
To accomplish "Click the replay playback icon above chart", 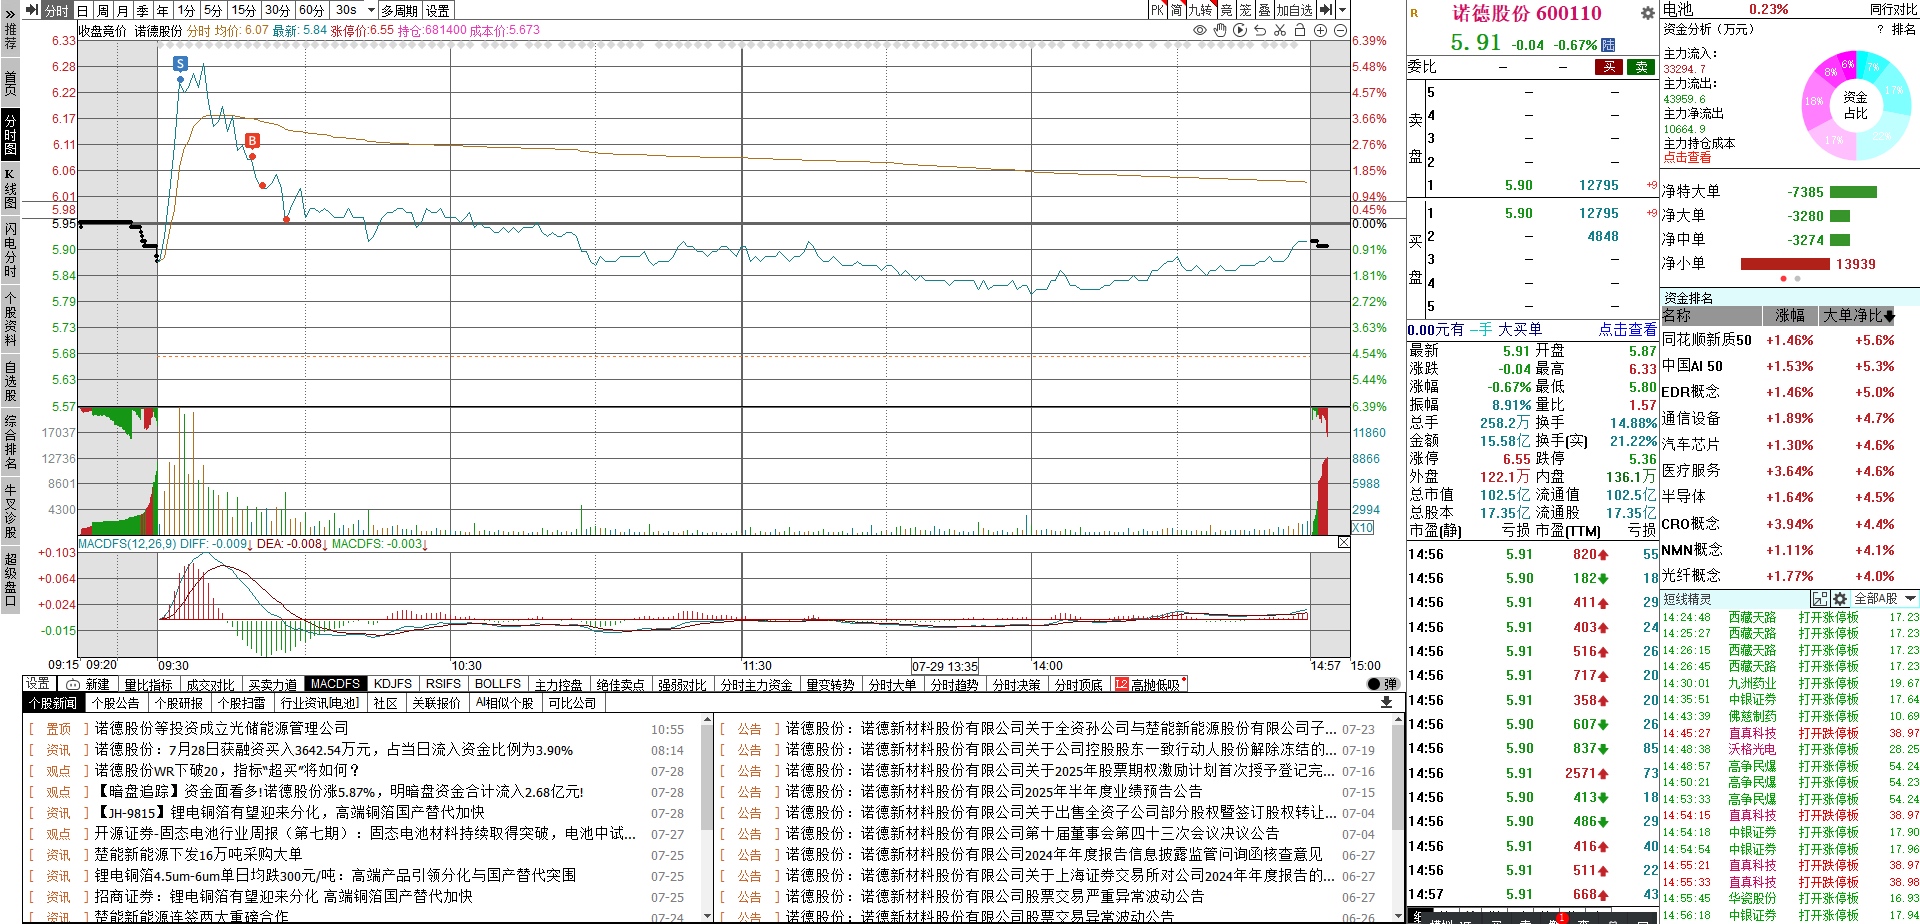I will point(1240,31).
